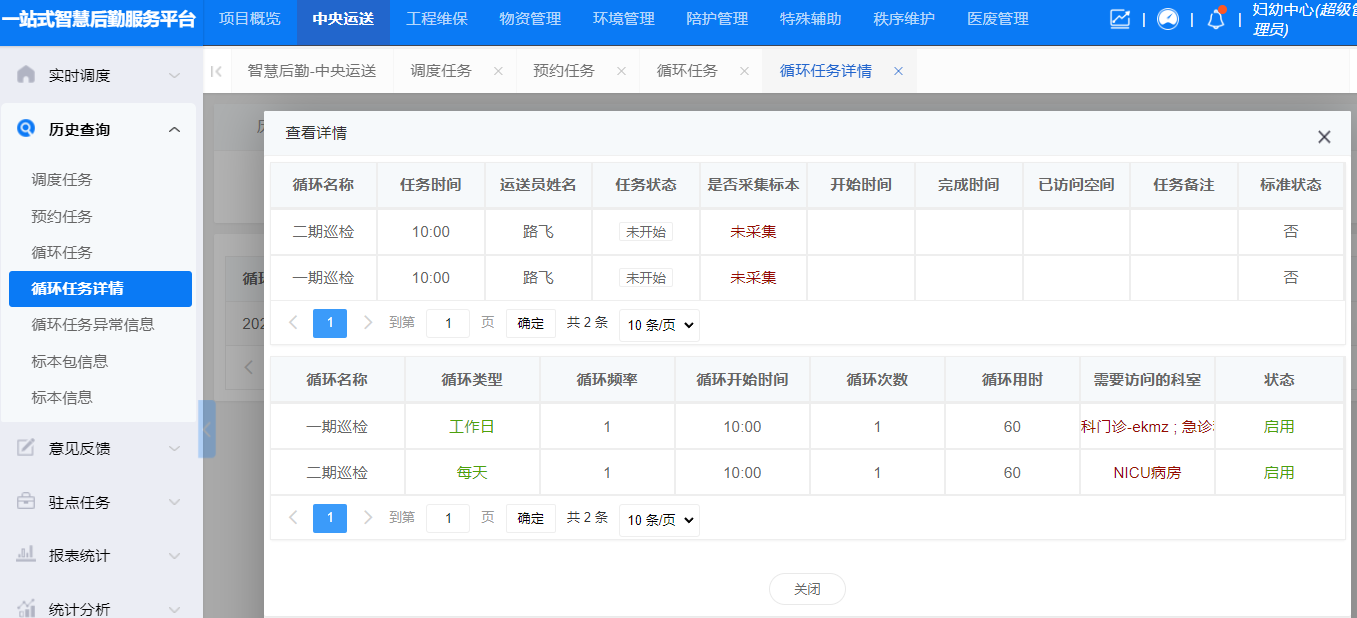Open the notification bell icon
Image resolution: width=1357 pixels, height=618 pixels.
pyautogui.click(x=1216, y=19)
